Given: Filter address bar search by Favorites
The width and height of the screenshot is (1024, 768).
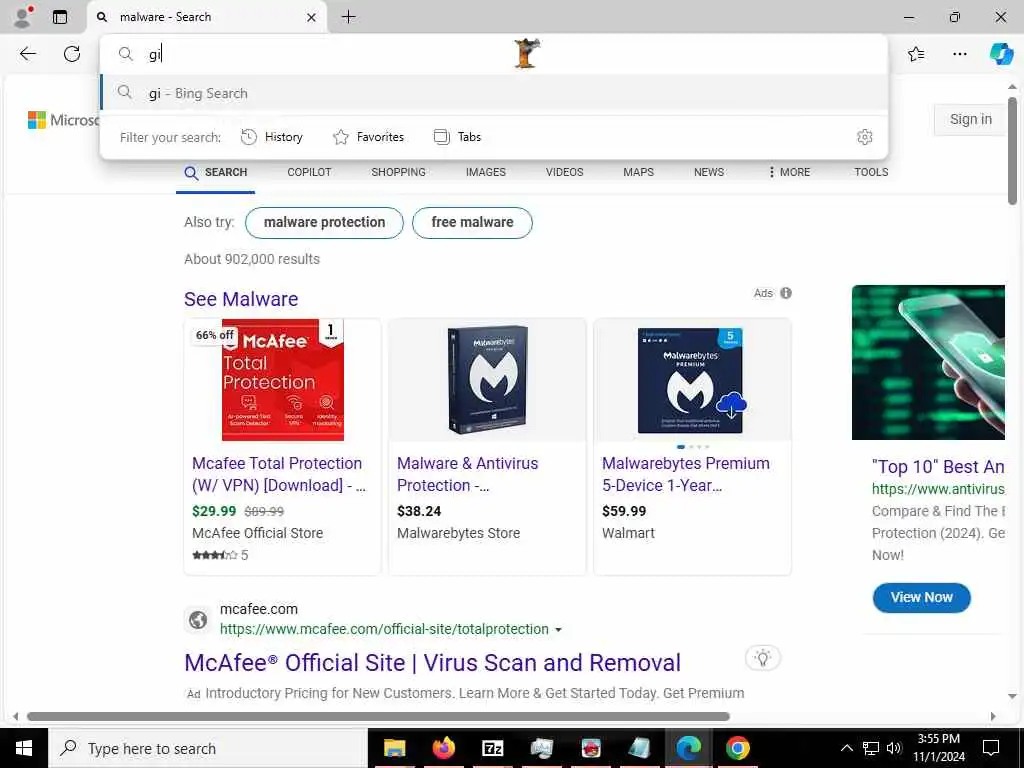Looking at the screenshot, I should [368, 137].
